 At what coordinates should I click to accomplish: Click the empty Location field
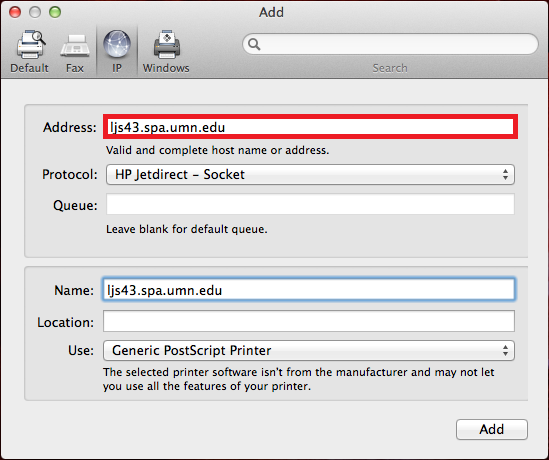[x=309, y=321]
